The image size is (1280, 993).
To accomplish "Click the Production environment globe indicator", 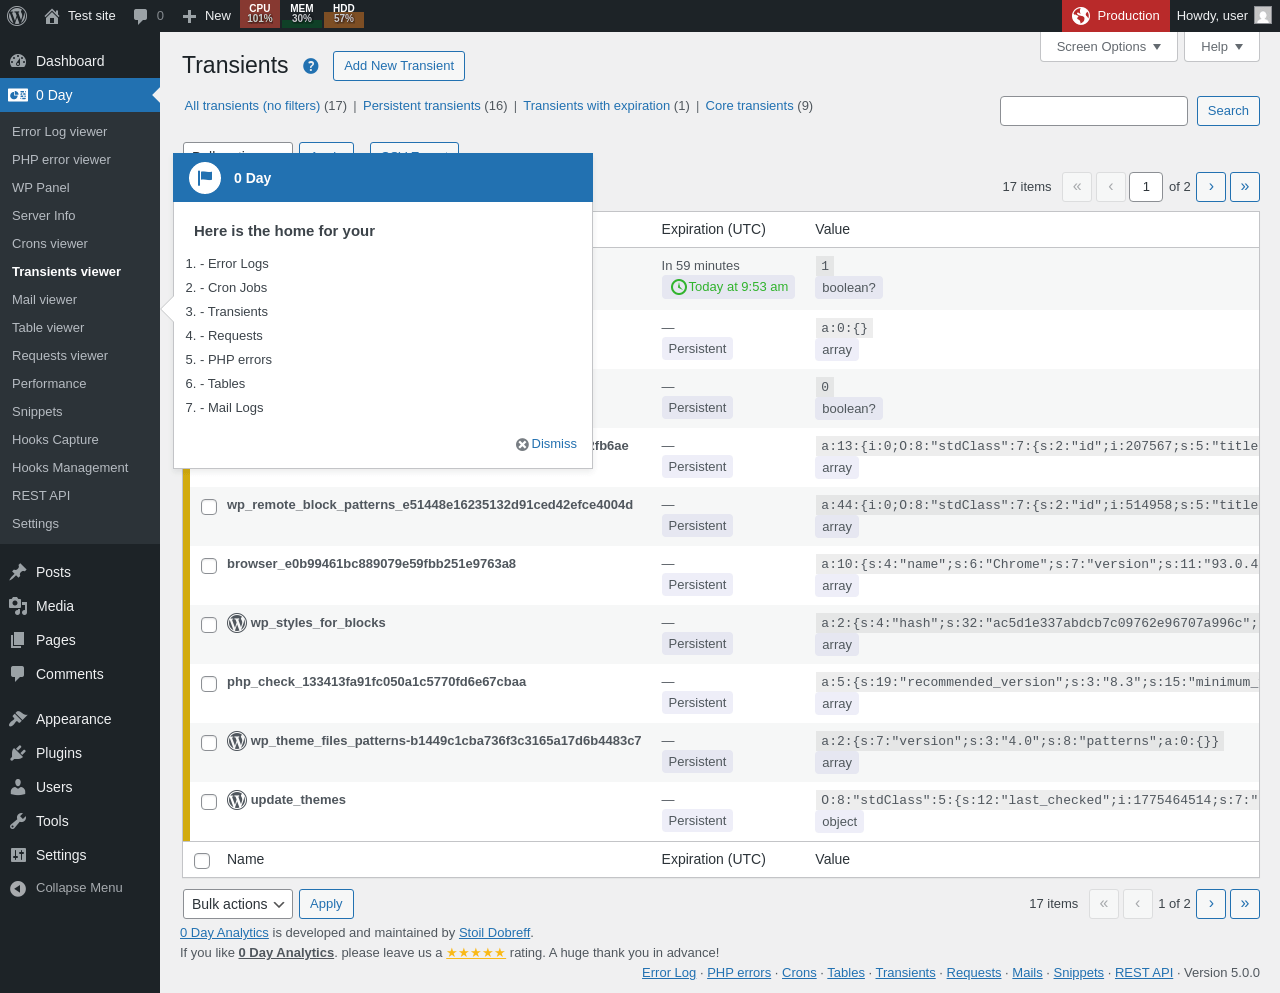I will pos(1081,16).
